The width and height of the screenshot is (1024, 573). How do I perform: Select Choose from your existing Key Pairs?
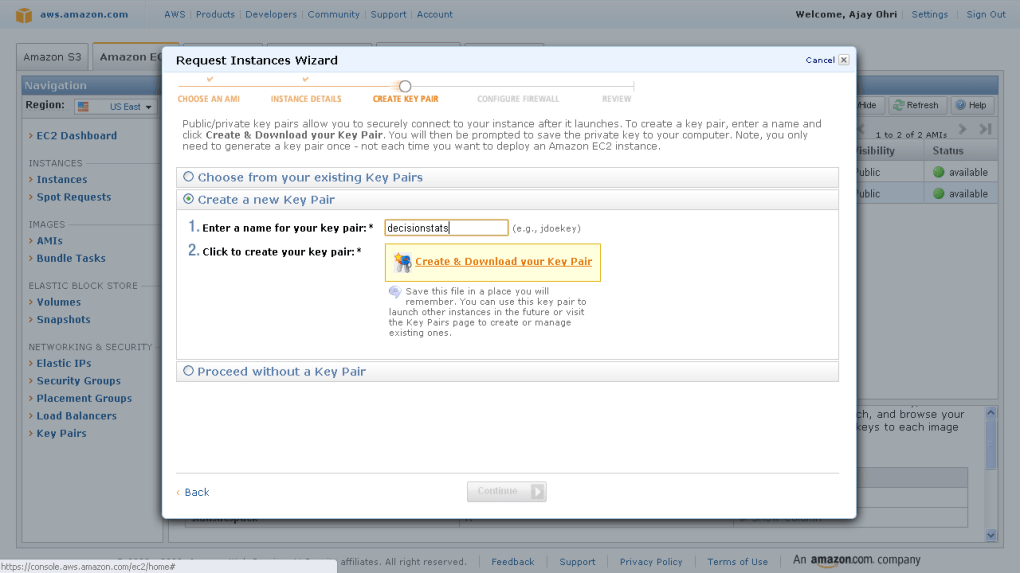tap(188, 177)
